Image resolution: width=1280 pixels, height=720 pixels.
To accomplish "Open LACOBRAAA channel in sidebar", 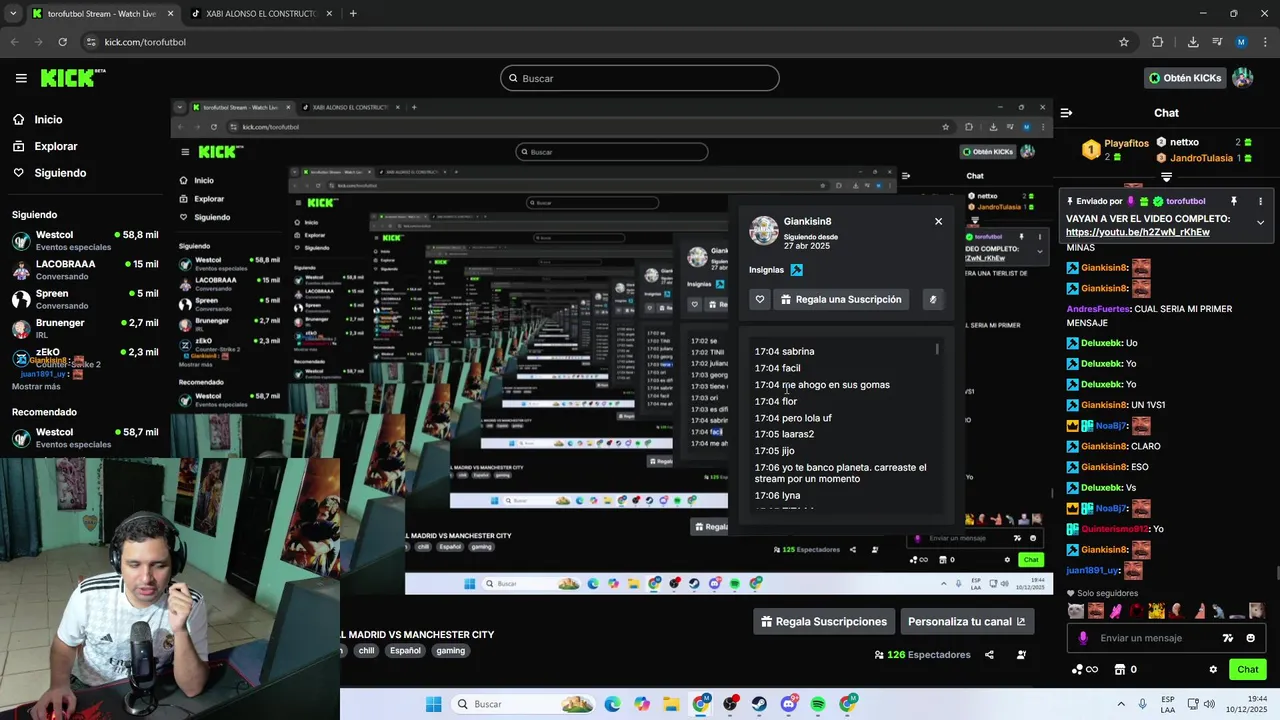I will pos(85,270).
